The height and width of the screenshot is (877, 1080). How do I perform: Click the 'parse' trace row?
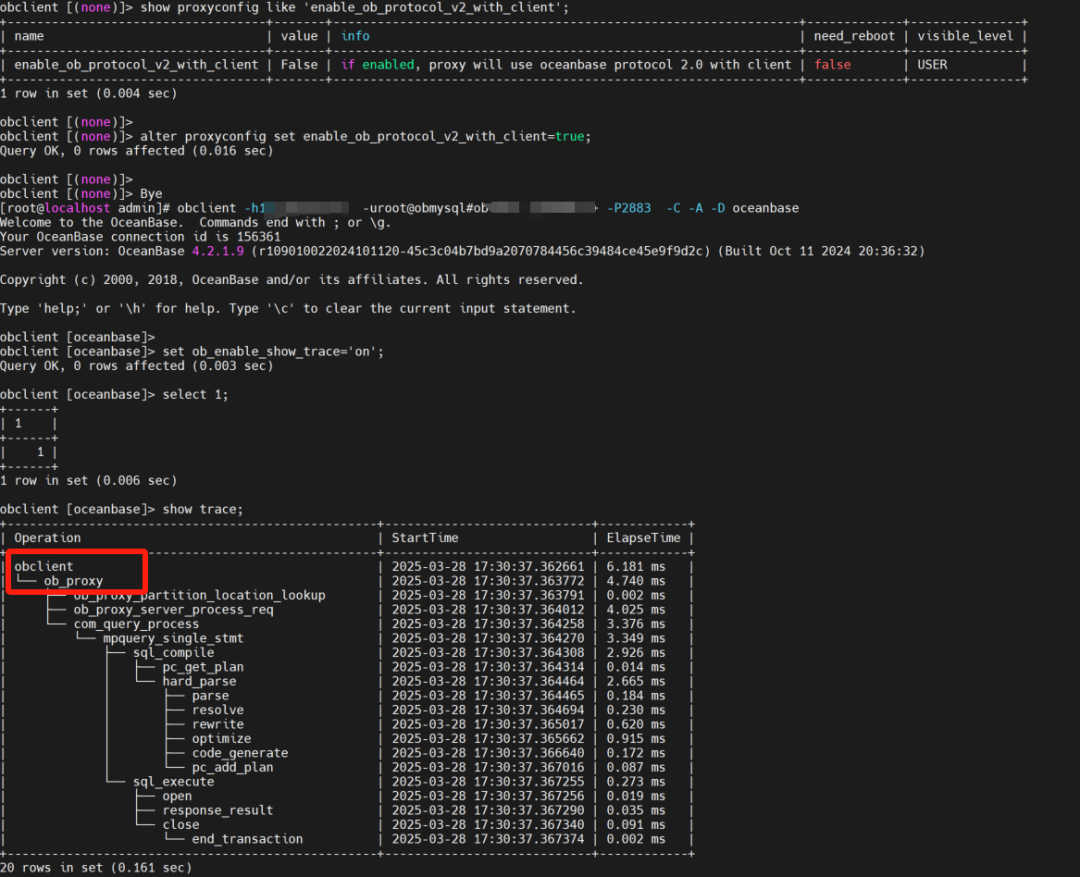[x=347, y=696]
